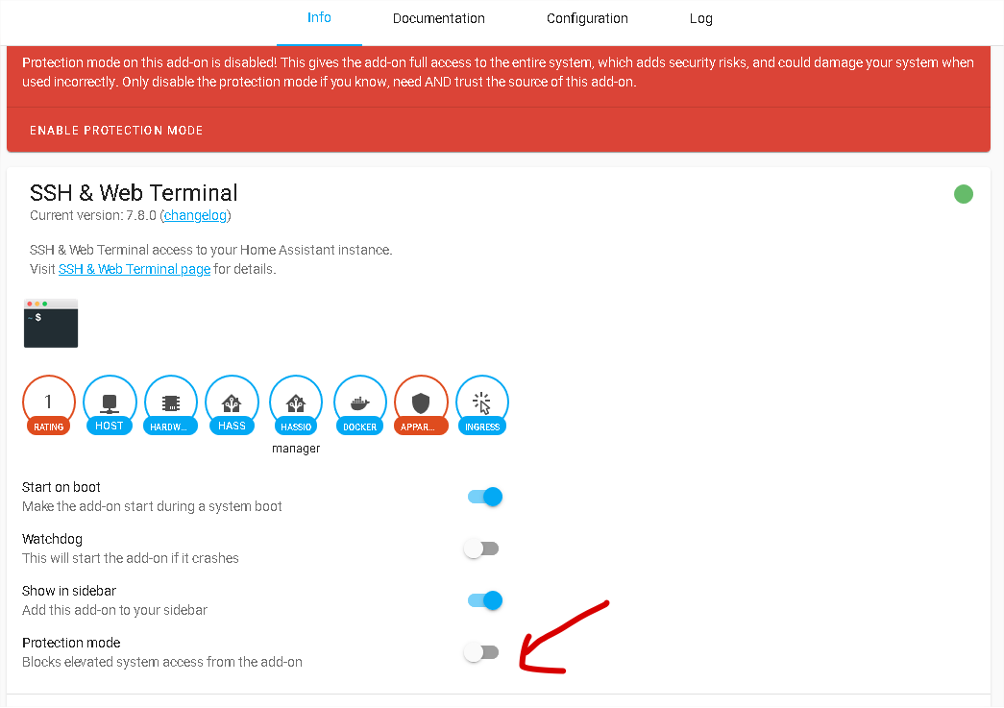This screenshot has width=1004, height=708.
Task: Click the Show in sidebar label
Action: pos(69,591)
